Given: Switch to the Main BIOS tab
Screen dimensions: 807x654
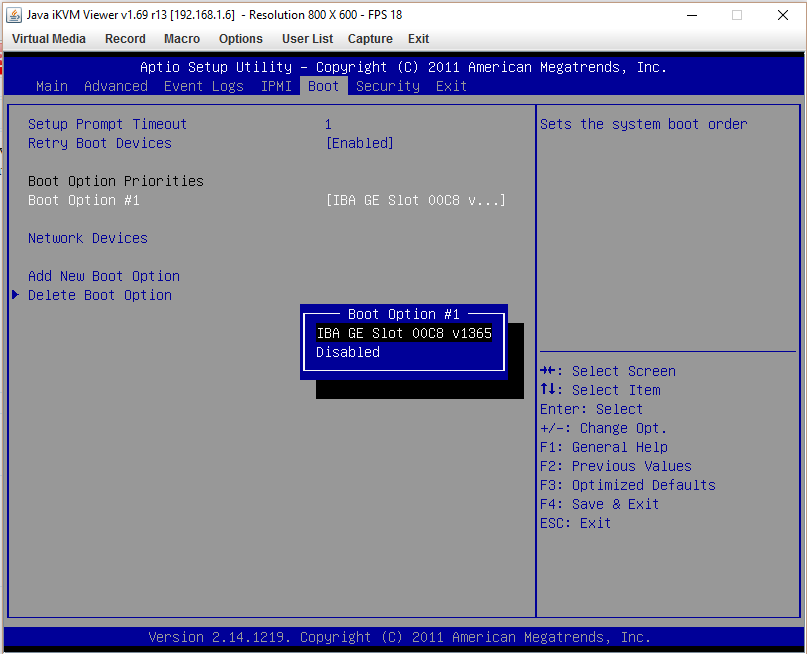Looking at the screenshot, I should [x=52, y=86].
